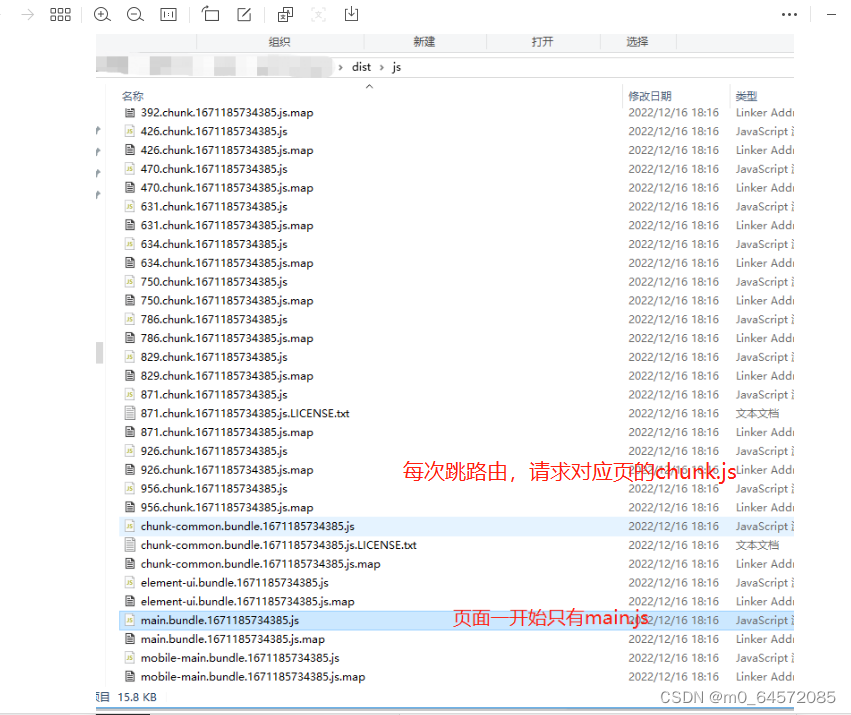Select the 1:1 actual size icon
851x715 pixels.
point(168,14)
